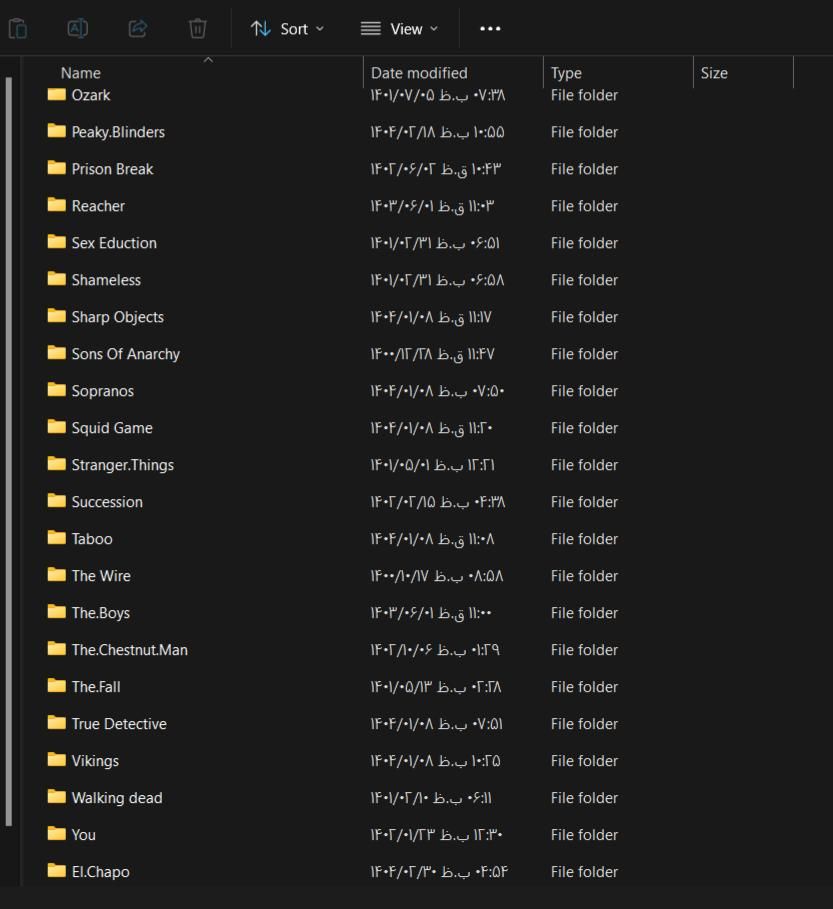Click the Vikings name text
833x909 pixels.
click(95, 761)
